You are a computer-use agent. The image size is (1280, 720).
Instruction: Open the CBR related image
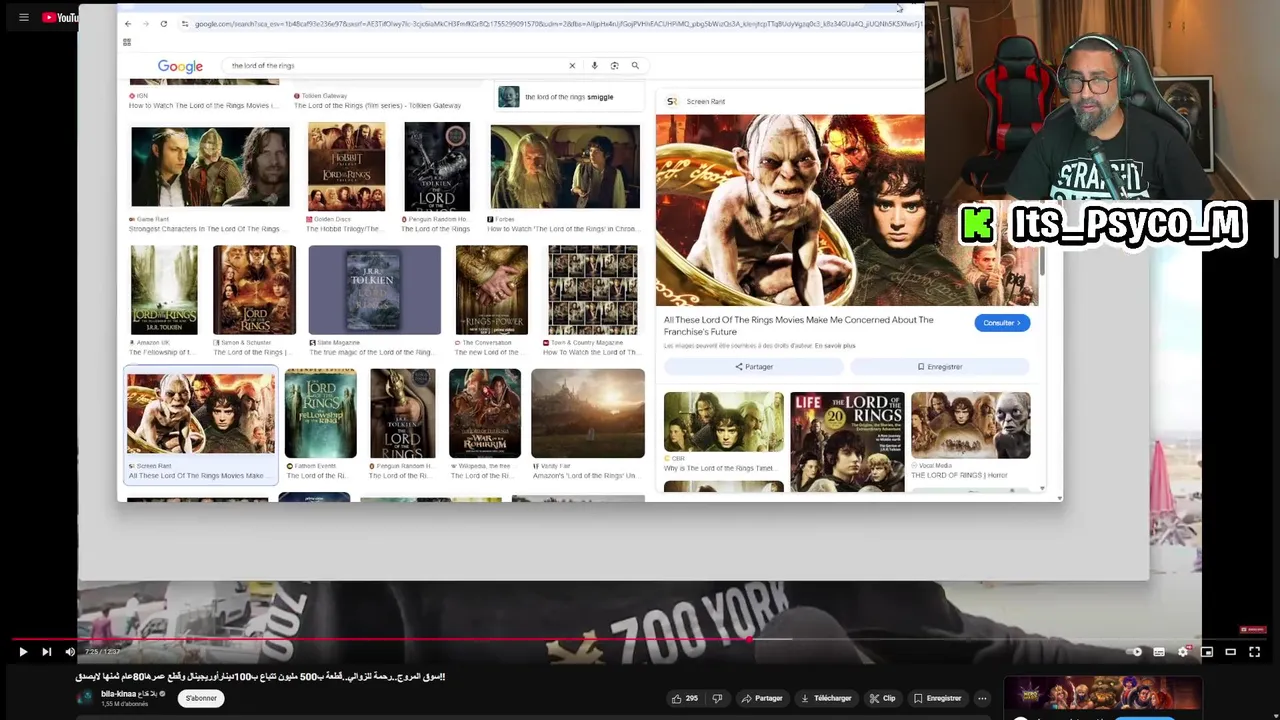click(x=723, y=423)
